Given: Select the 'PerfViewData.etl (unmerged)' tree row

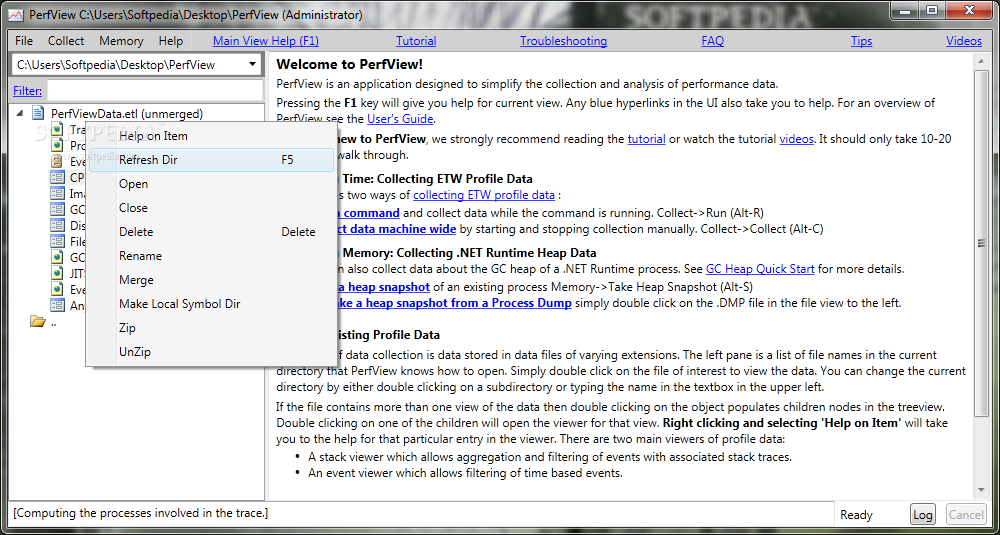Looking at the screenshot, I should tap(127, 114).
